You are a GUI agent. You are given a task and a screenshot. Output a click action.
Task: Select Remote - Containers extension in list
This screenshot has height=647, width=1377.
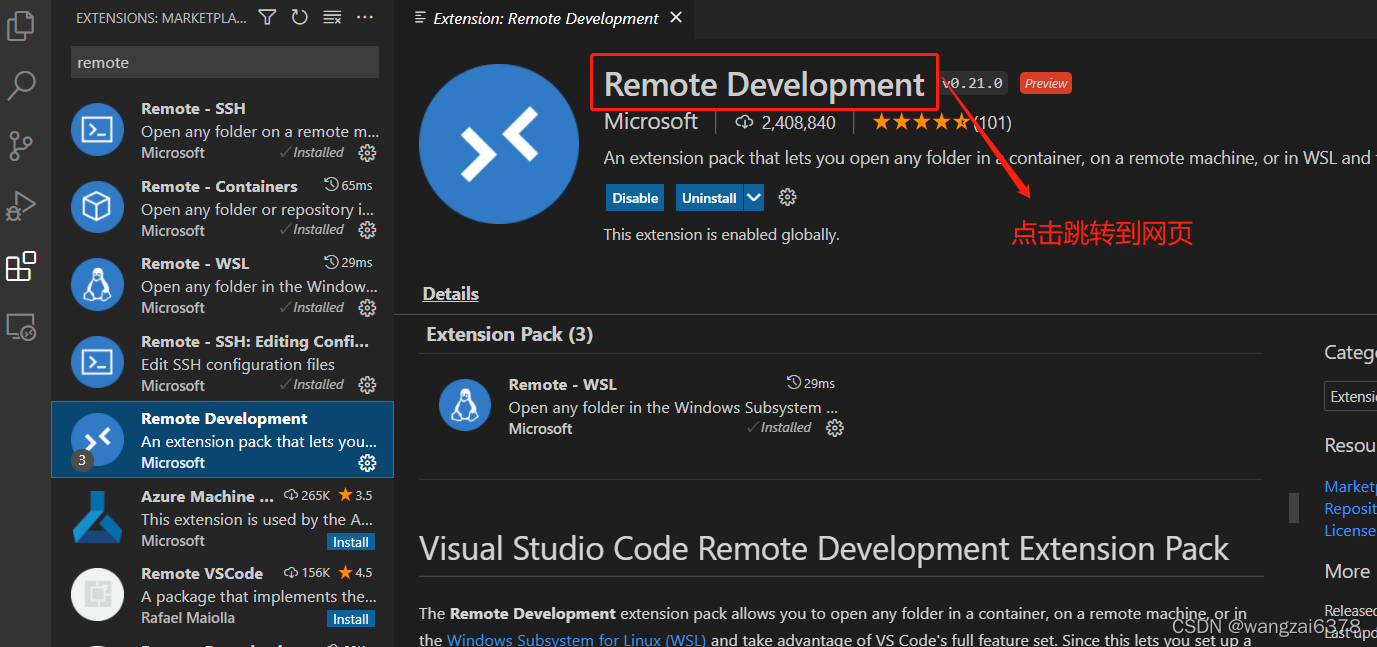pyautogui.click(x=222, y=208)
